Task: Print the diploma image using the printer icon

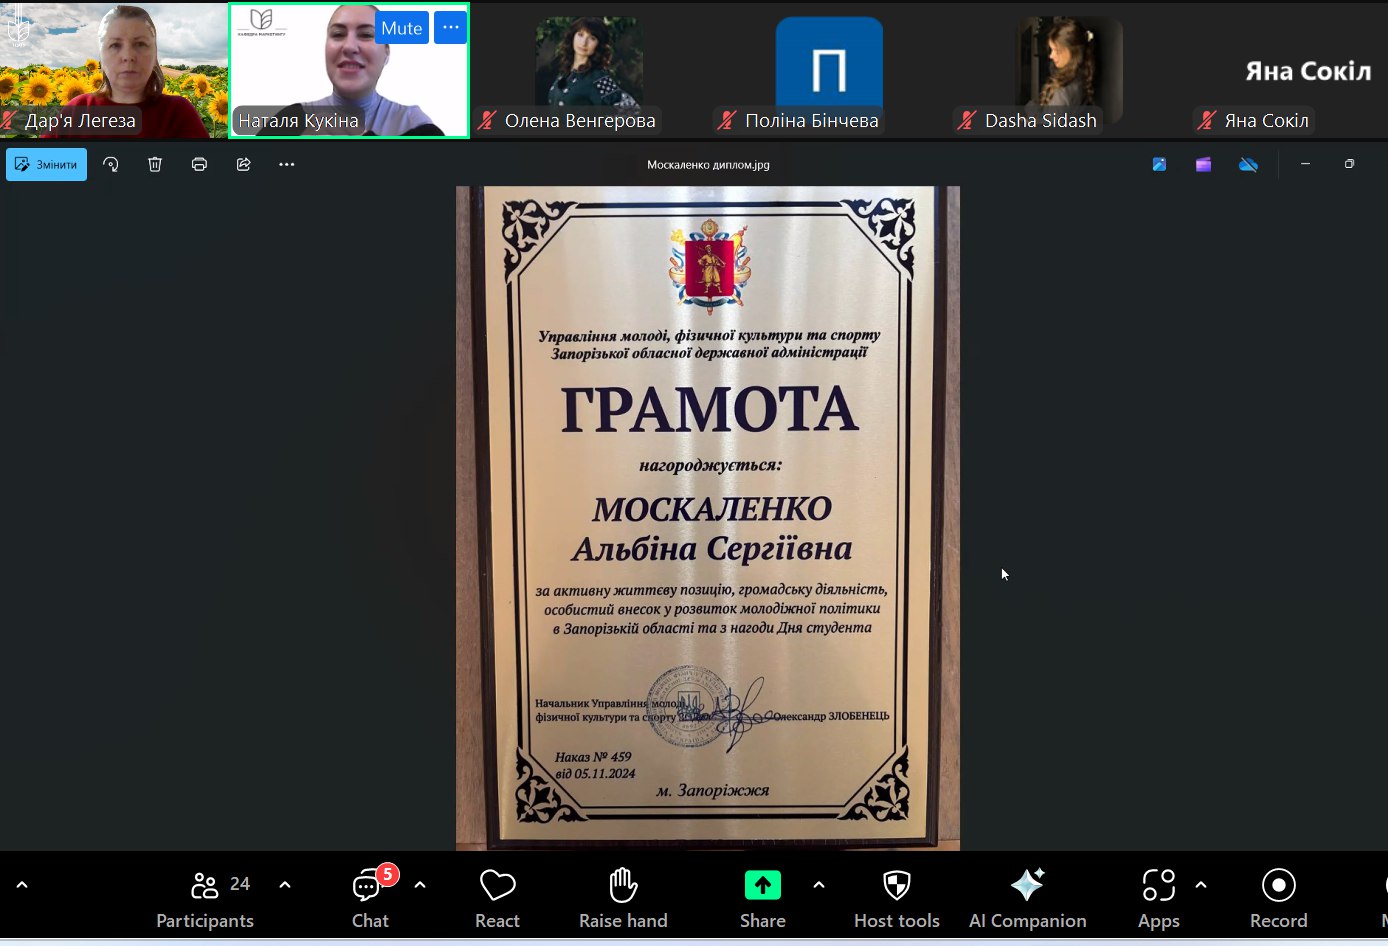Action: coord(199,164)
